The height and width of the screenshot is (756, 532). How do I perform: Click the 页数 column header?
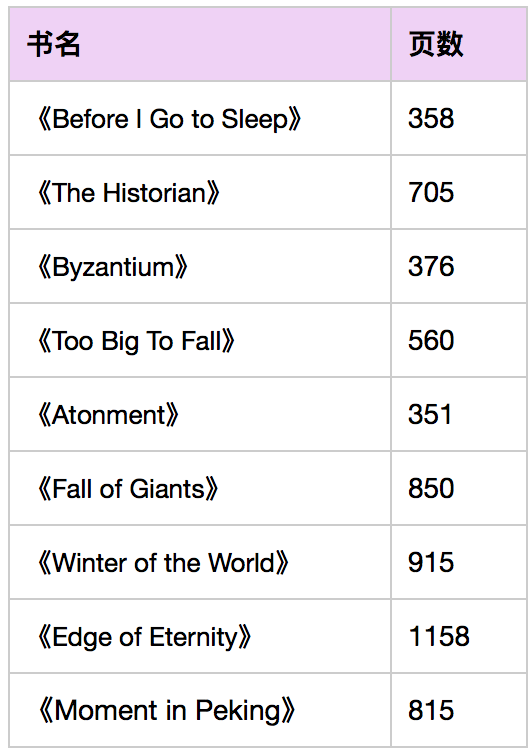click(x=459, y=44)
